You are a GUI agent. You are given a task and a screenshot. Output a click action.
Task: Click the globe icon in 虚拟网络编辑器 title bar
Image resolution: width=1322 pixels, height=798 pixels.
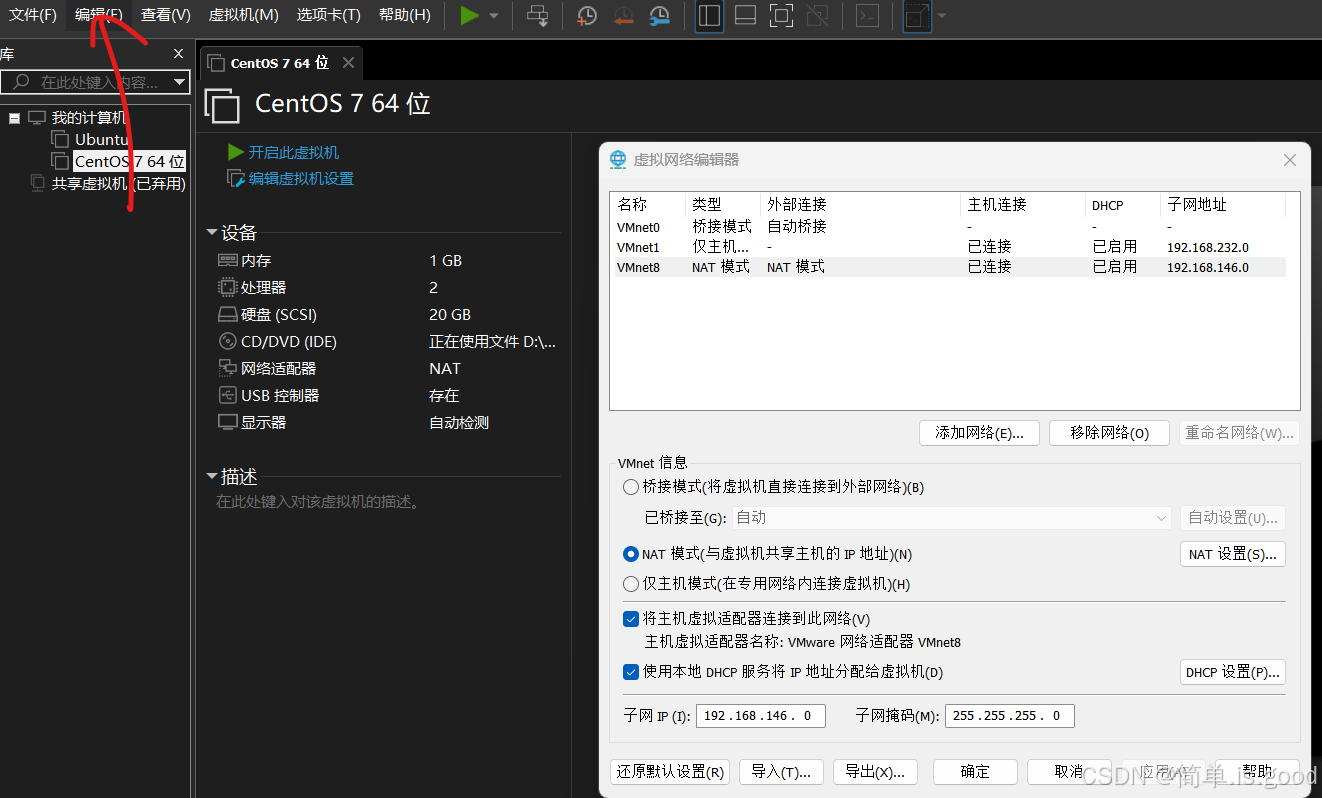point(617,160)
